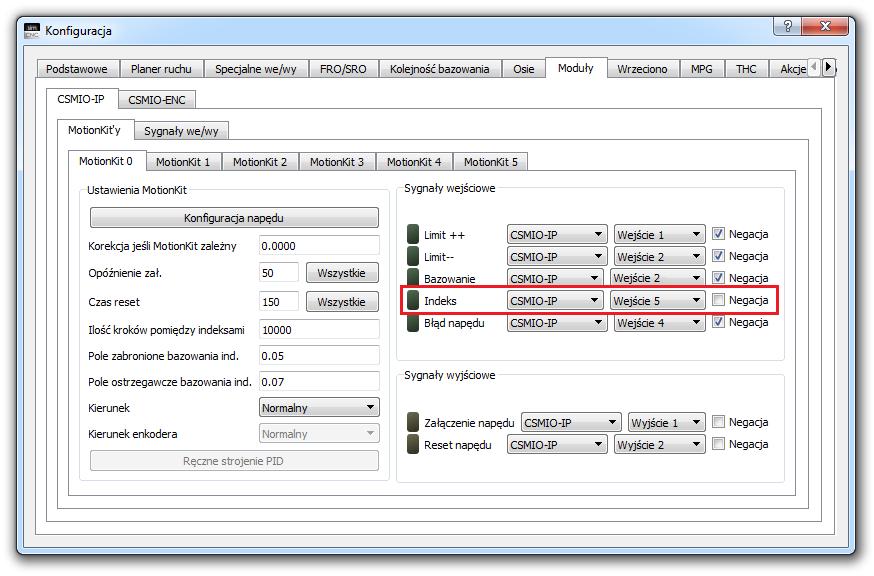Image resolution: width=874 pixels, height=576 pixels.
Task: Toggle Negacja for Limit ++
Action: pyautogui.click(x=718, y=234)
